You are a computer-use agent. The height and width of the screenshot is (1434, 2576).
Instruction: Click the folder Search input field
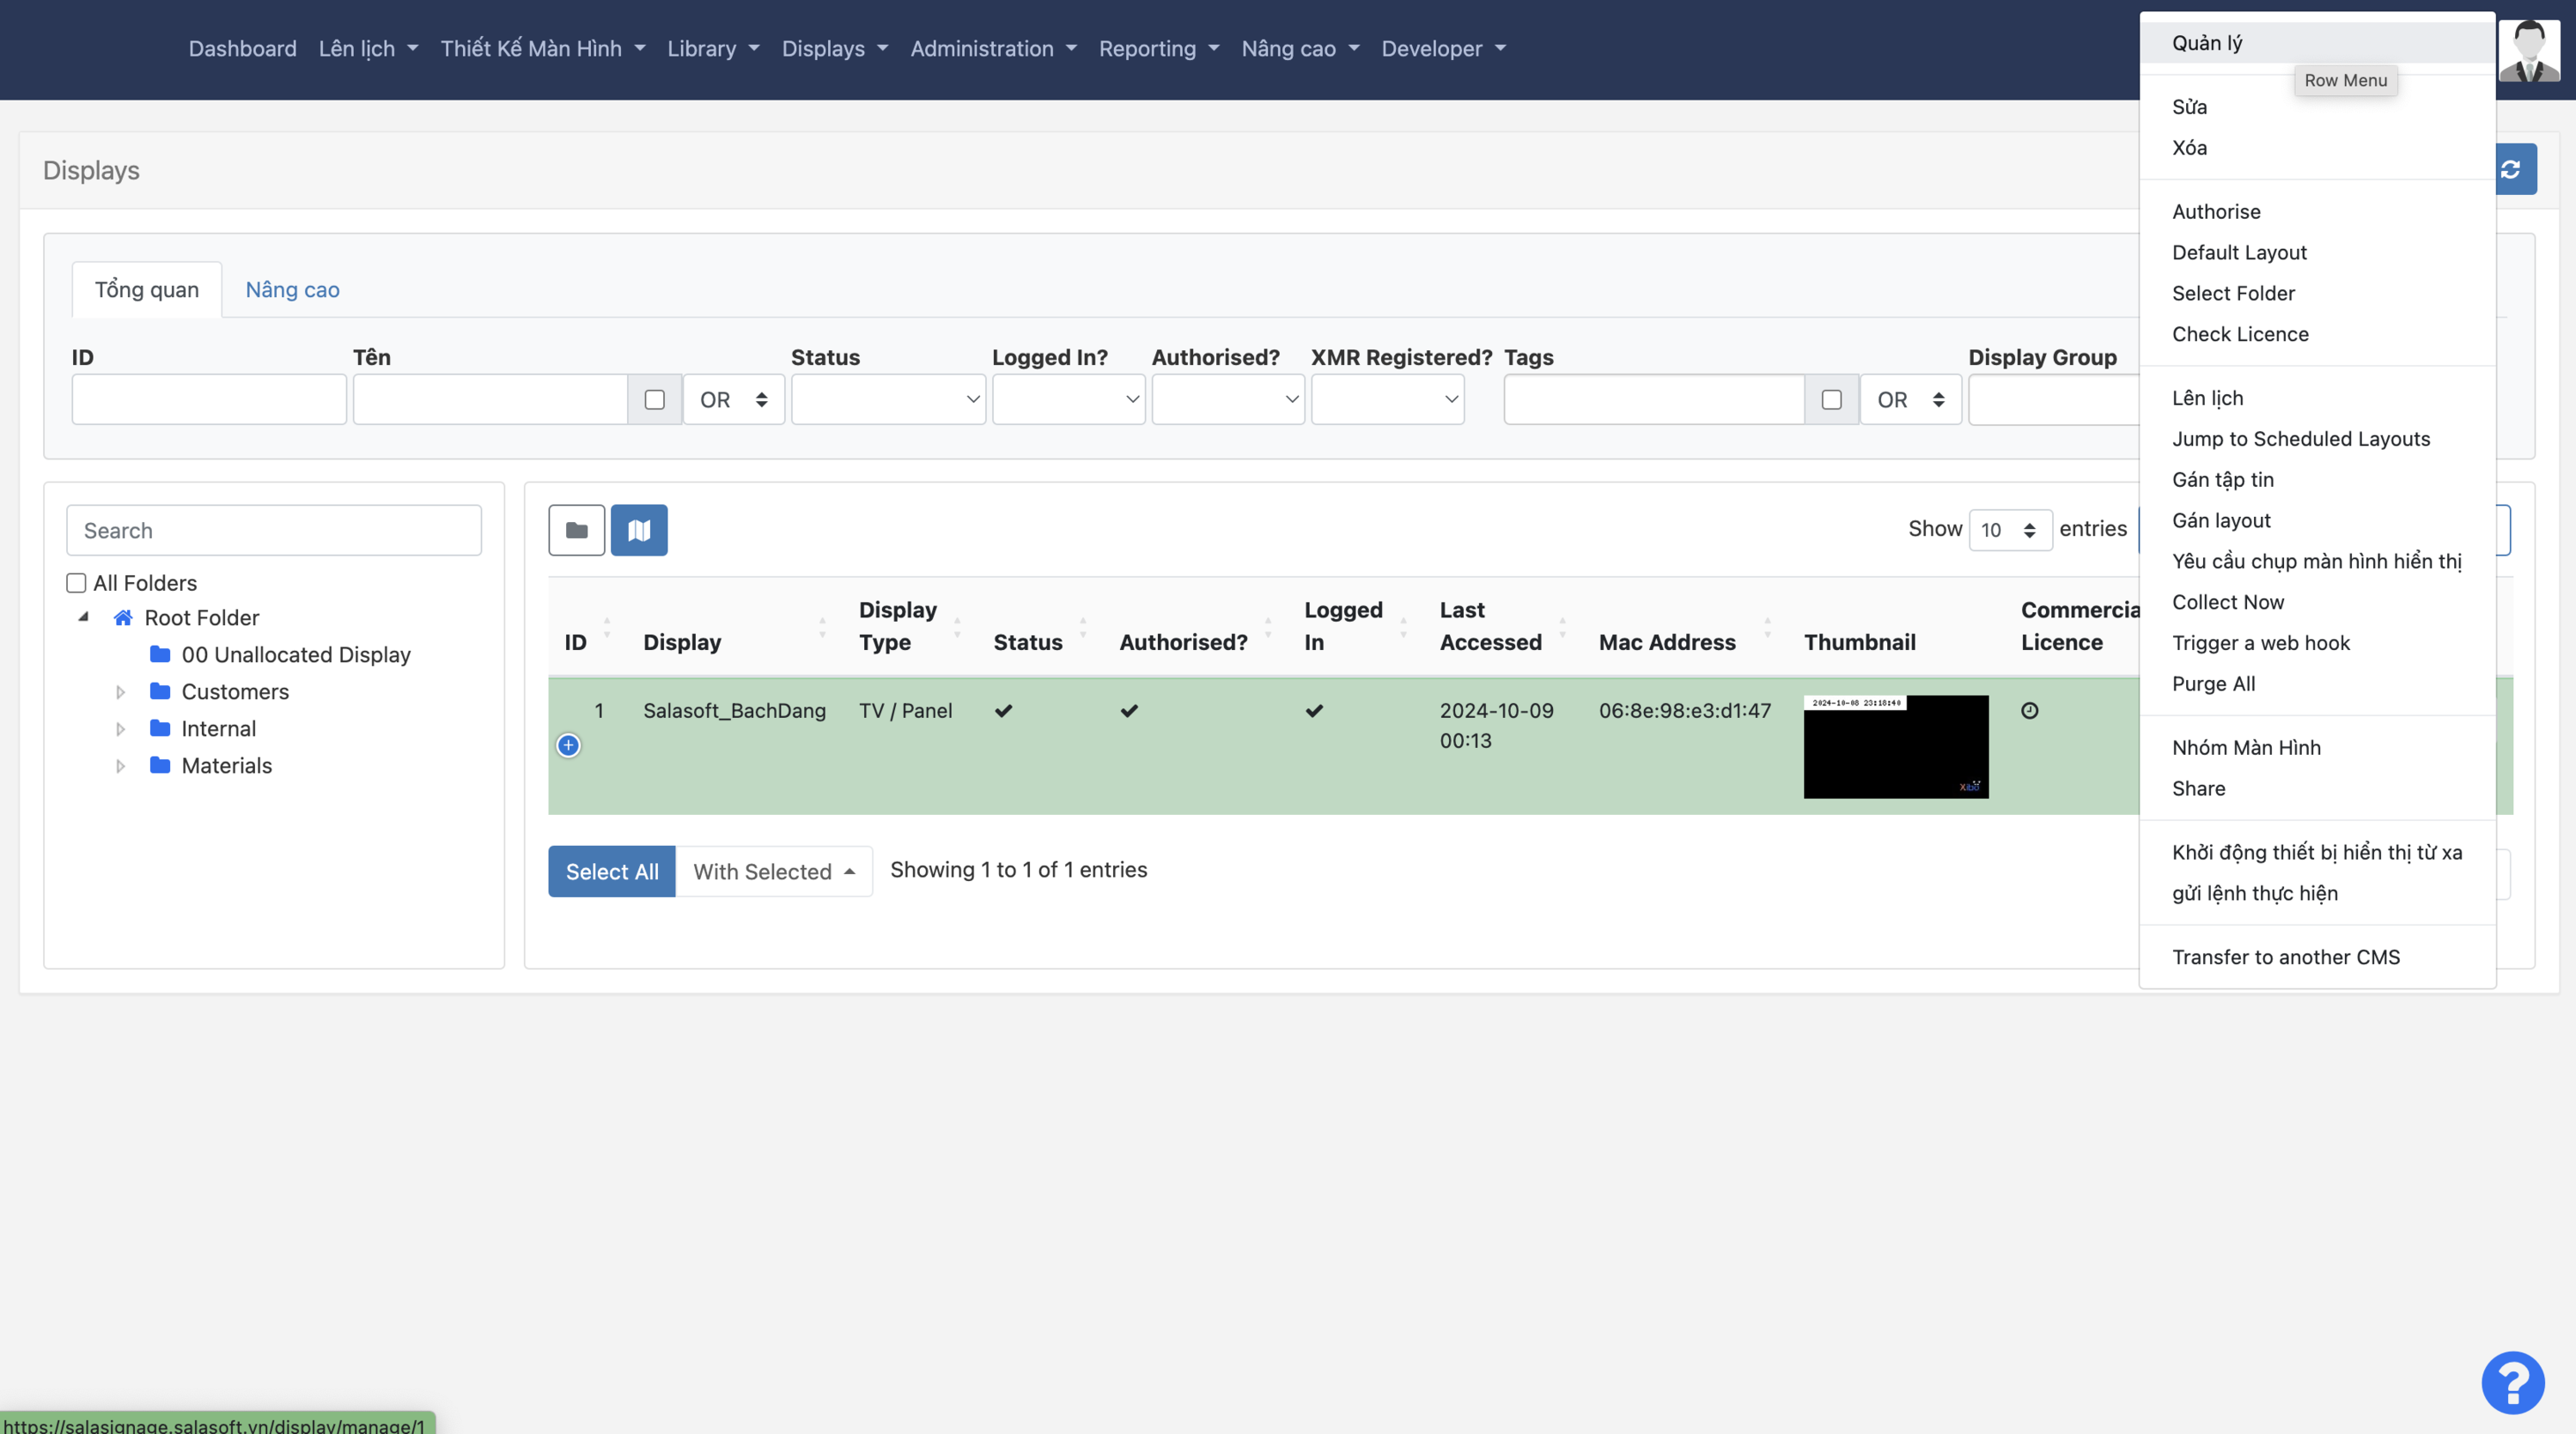click(x=273, y=530)
